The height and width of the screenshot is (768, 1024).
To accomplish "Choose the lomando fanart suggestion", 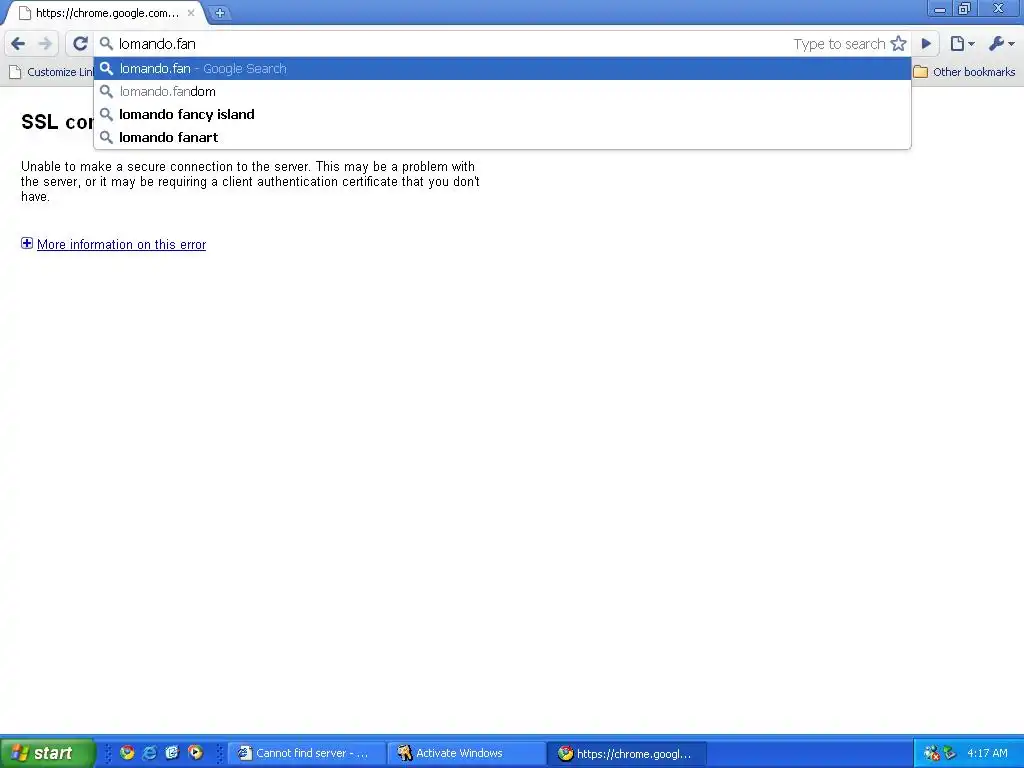I will [x=502, y=137].
